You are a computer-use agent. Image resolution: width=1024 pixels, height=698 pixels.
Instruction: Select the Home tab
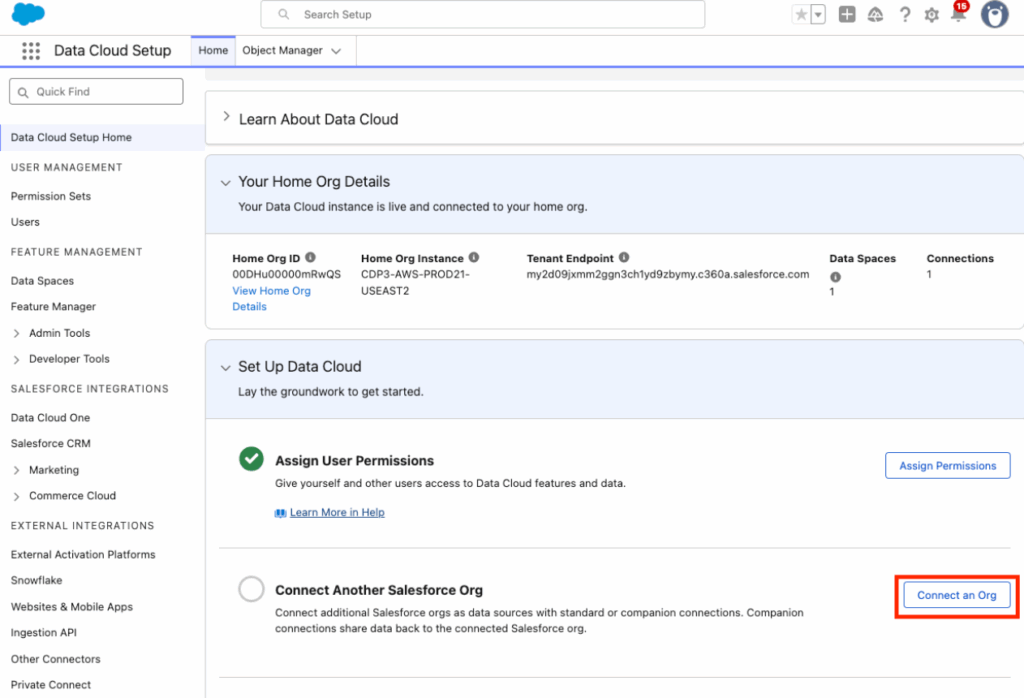click(x=212, y=49)
